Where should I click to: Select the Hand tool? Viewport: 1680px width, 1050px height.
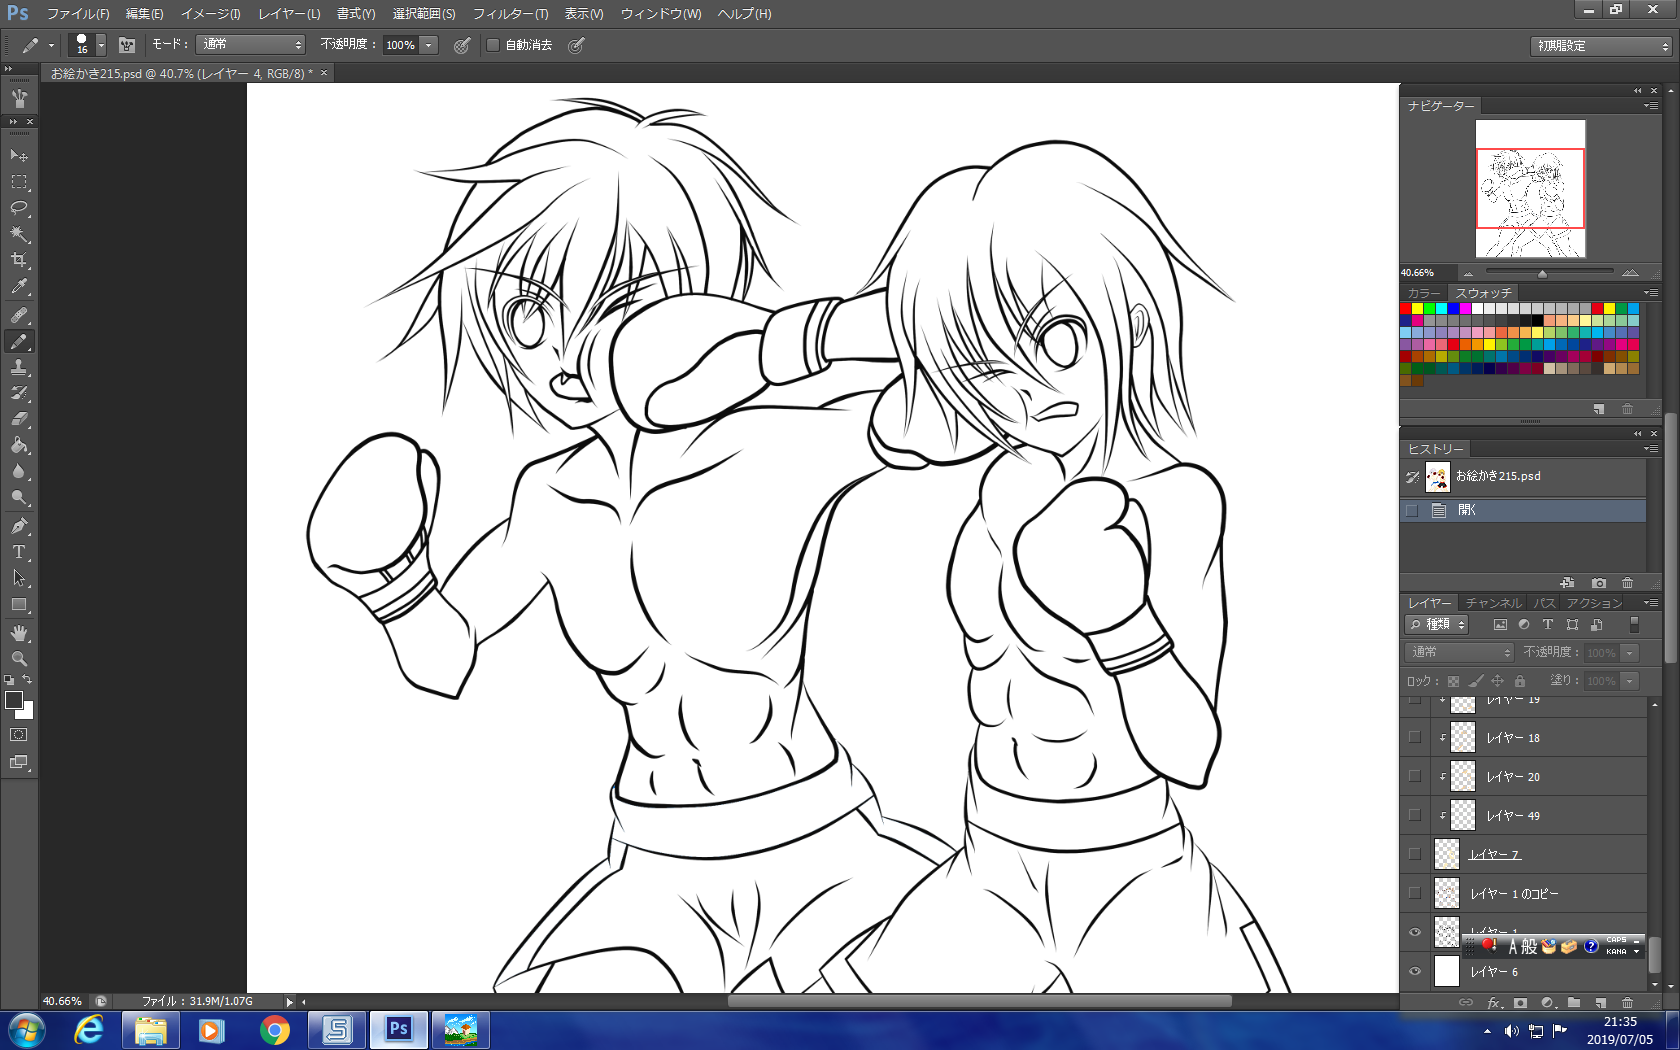[19, 633]
